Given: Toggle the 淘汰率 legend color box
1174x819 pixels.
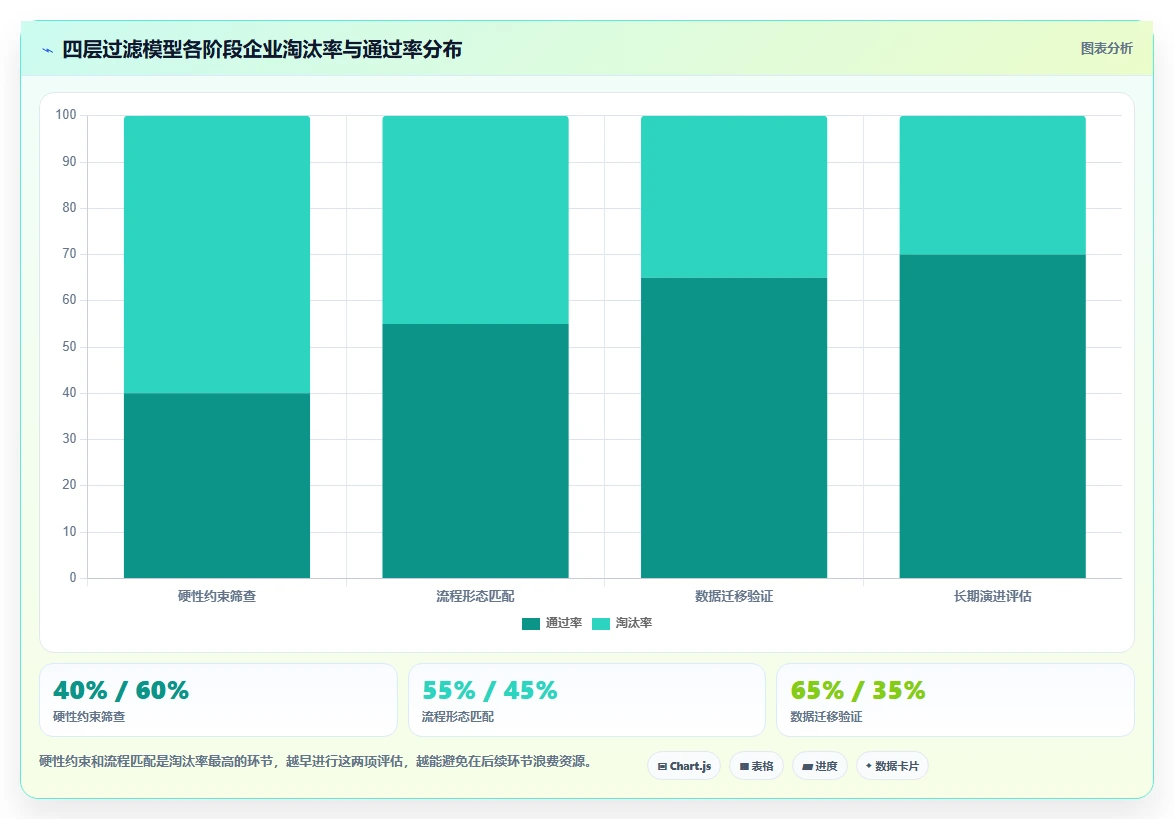Looking at the screenshot, I should (x=600, y=624).
